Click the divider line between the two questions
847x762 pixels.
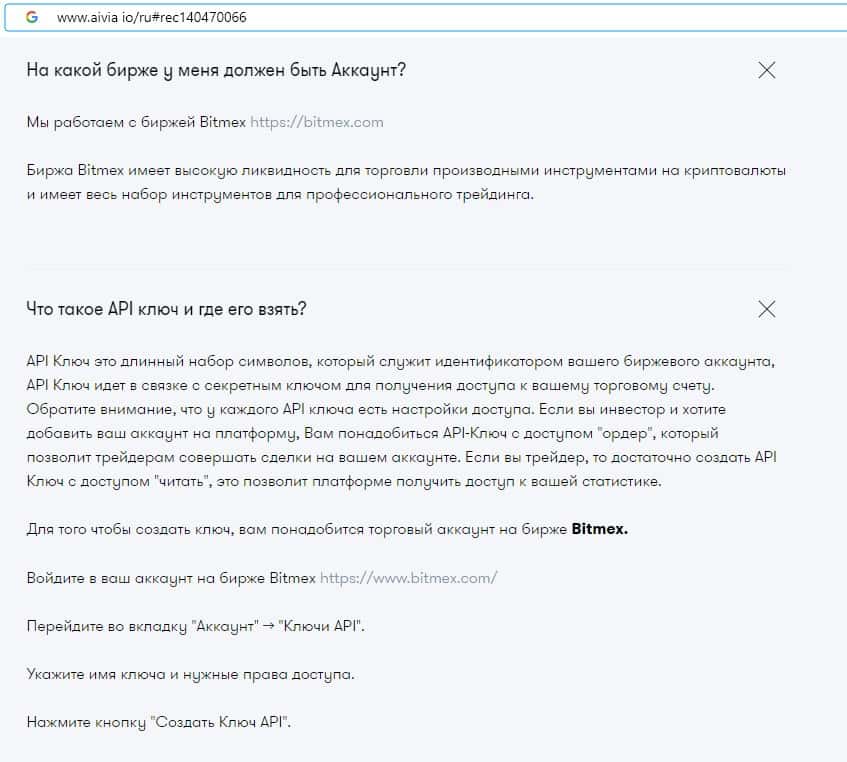coord(408,266)
